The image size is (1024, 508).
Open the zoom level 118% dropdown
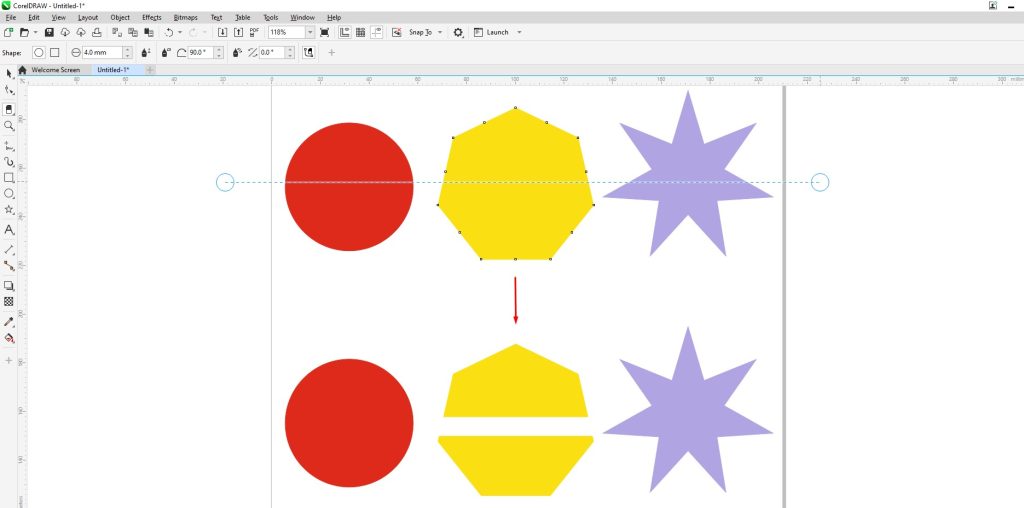[310, 33]
